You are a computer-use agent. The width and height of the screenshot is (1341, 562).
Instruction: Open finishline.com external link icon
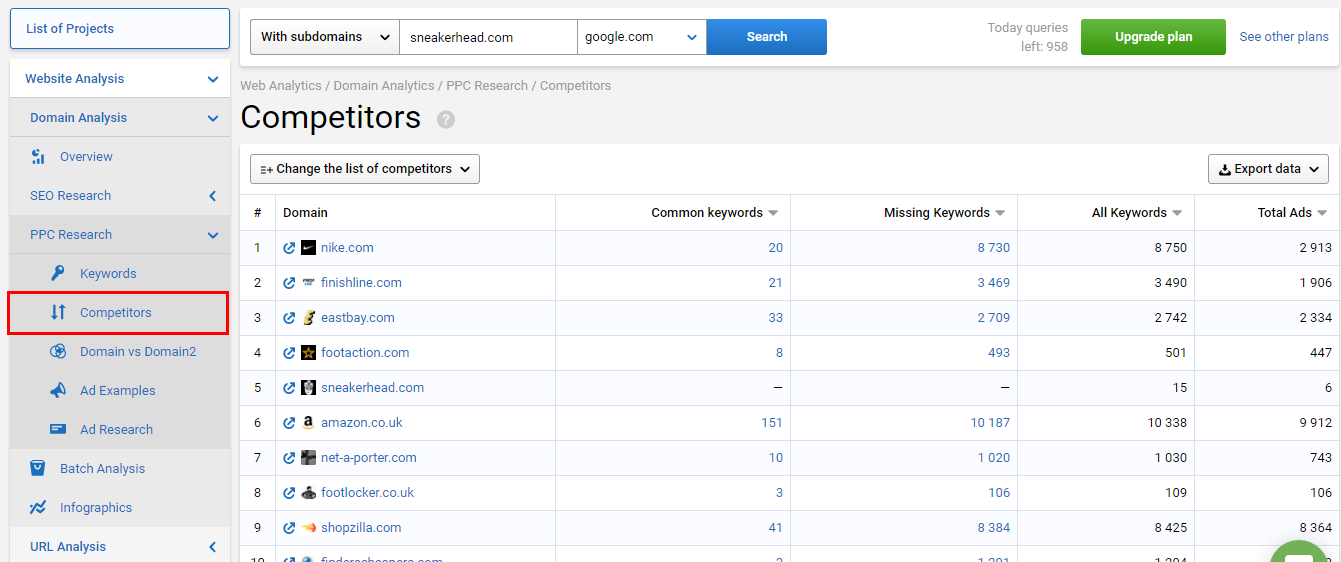(289, 283)
